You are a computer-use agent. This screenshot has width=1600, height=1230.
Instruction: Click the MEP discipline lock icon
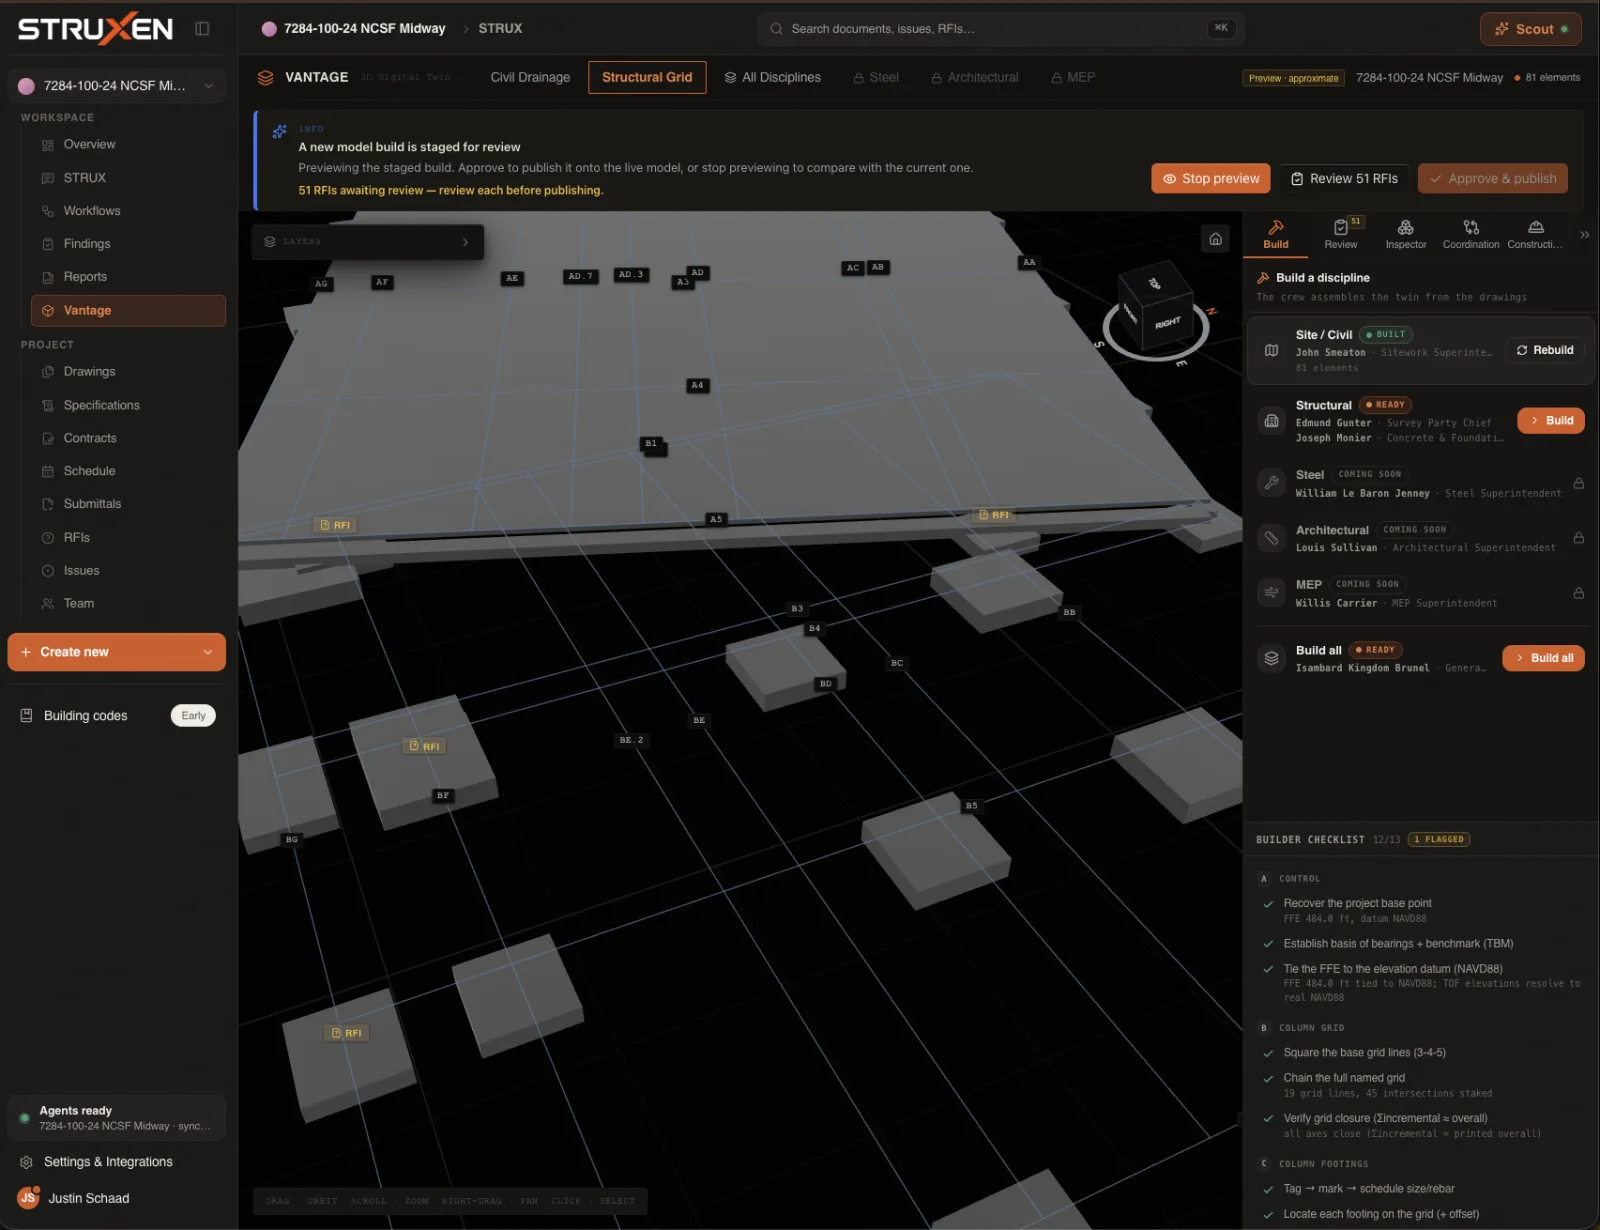[x=1578, y=593]
